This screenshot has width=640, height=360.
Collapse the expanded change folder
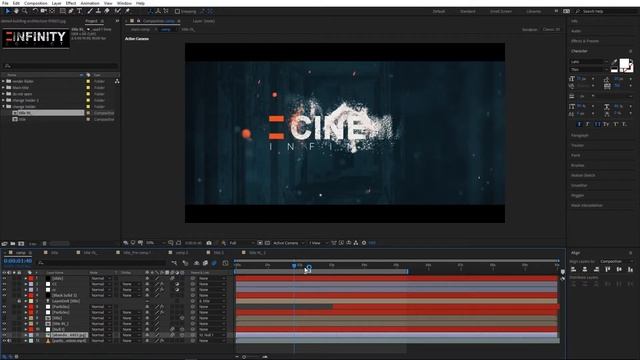pyautogui.click(x=4, y=107)
